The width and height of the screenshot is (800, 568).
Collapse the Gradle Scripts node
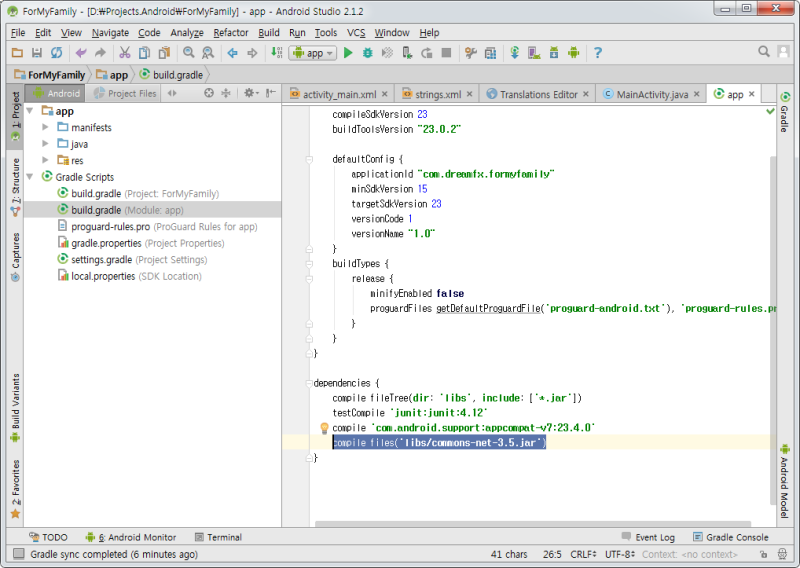coord(30,177)
